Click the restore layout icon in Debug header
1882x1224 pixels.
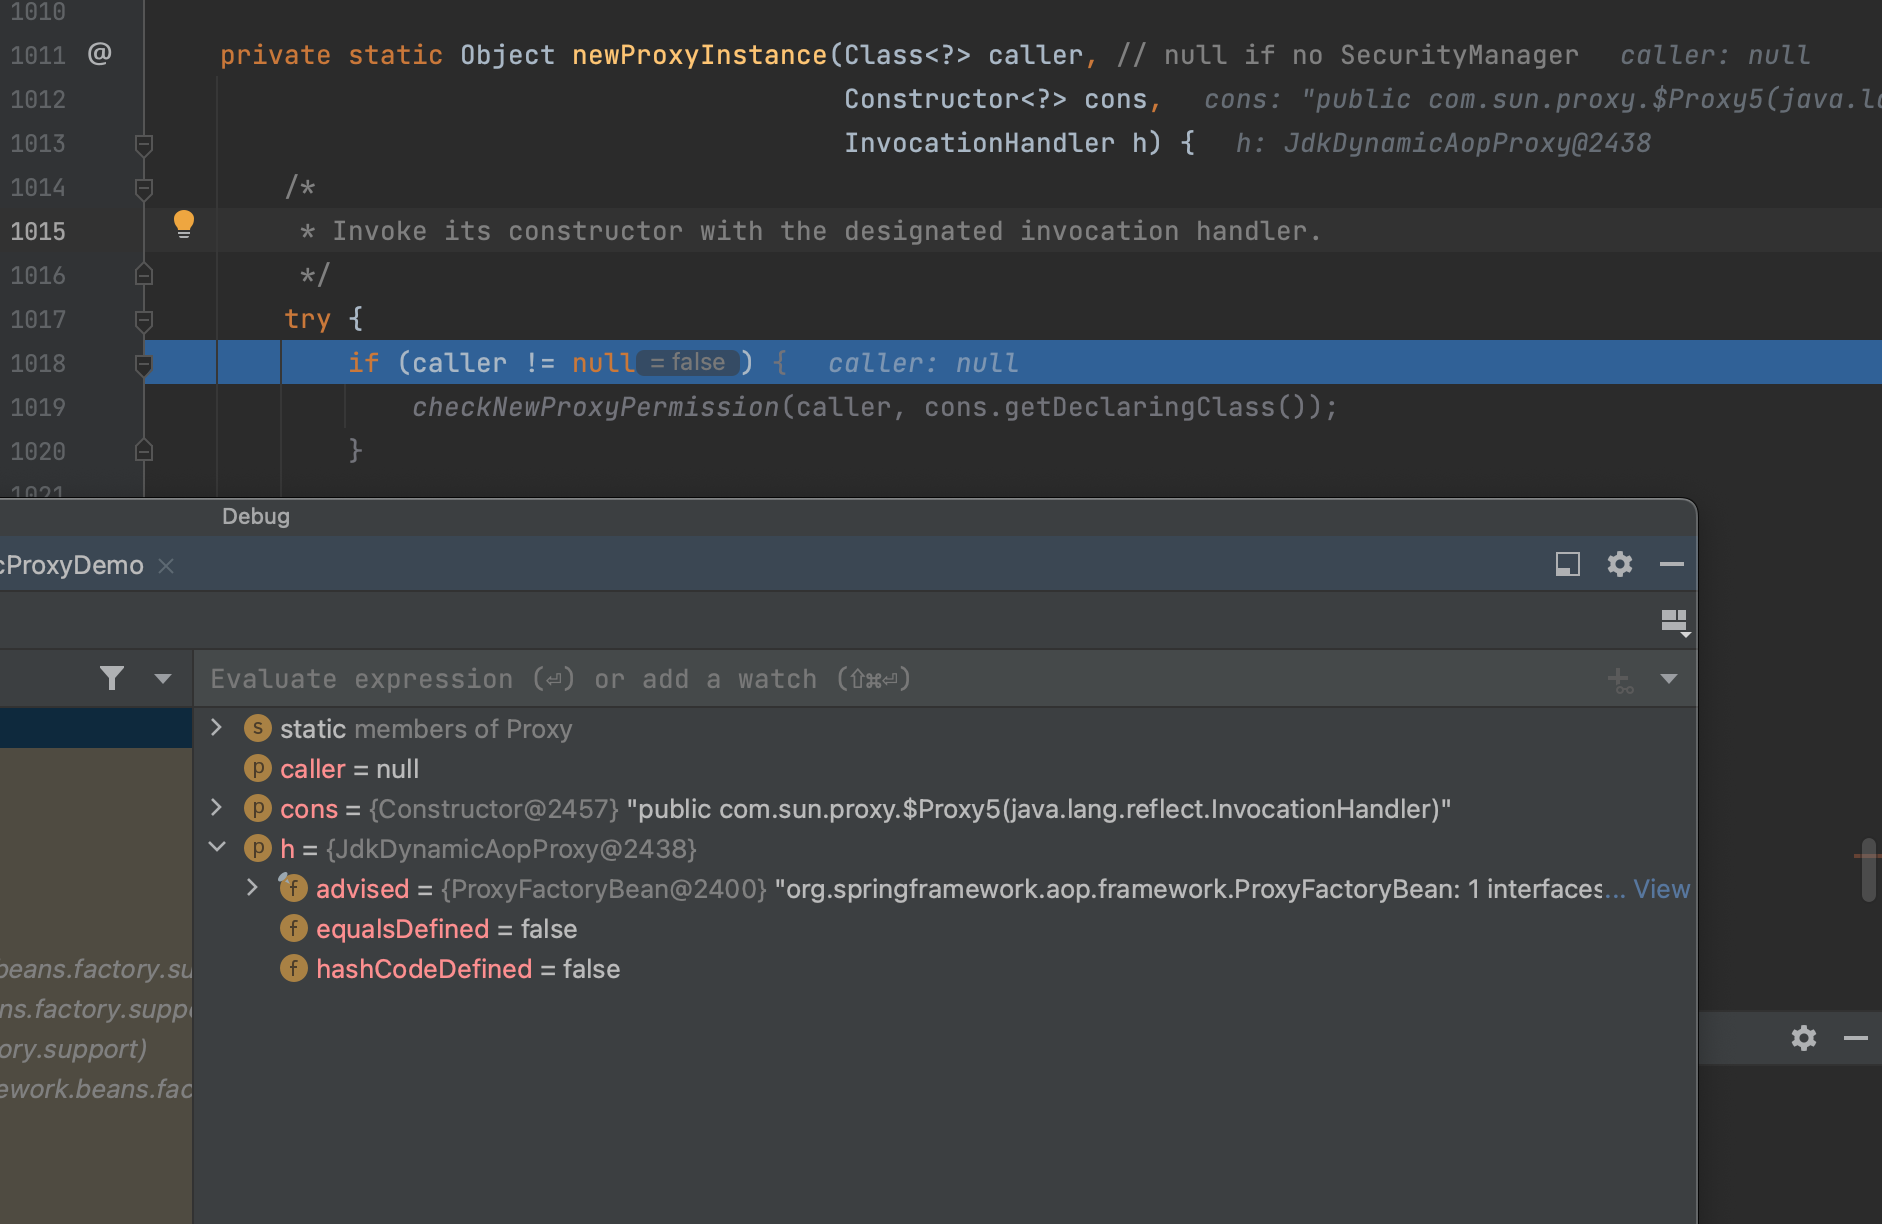tap(1567, 564)
